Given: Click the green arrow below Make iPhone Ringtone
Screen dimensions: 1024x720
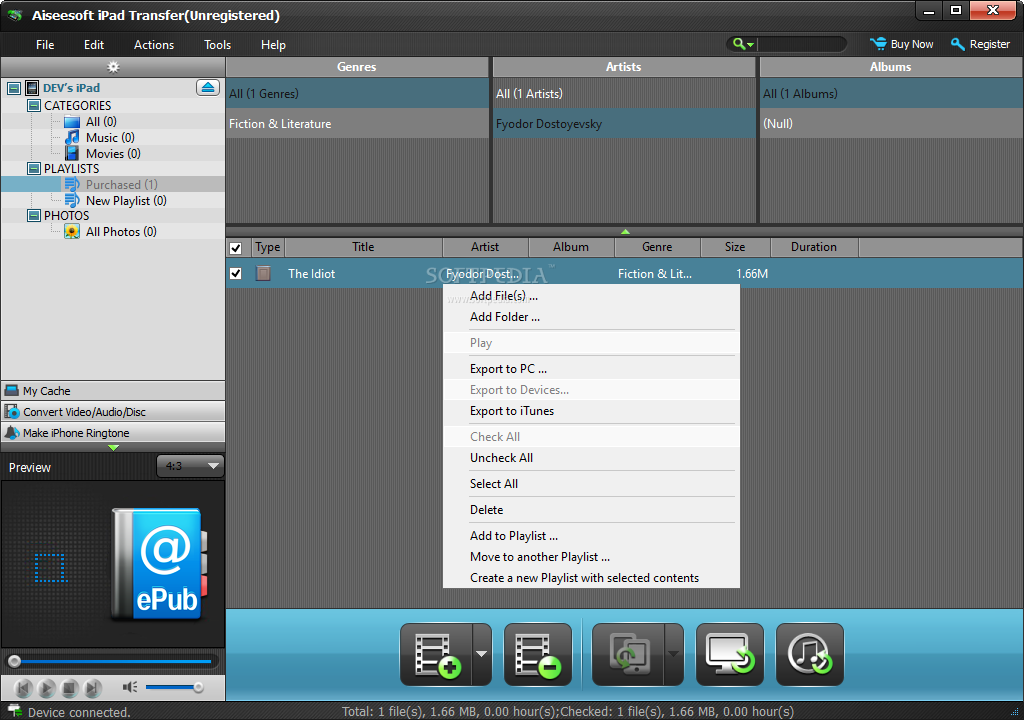Looking at the screenshot, I should (113, 448).
